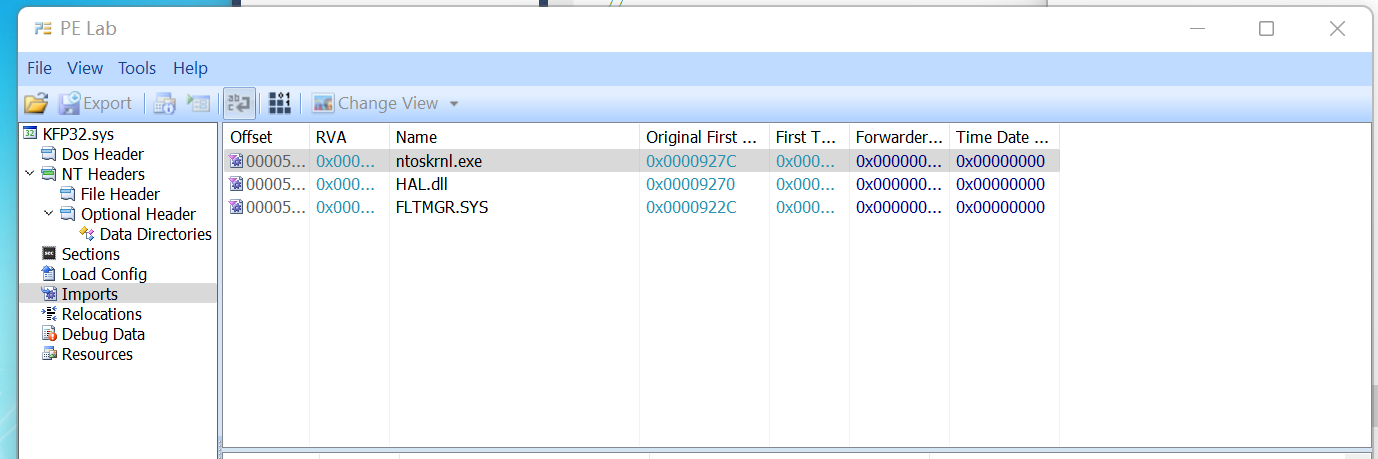This screenshot has width=1378, height=459.
Task: Sort by the Original First column header
Action: pyautogui.click(x=705, y=137)
